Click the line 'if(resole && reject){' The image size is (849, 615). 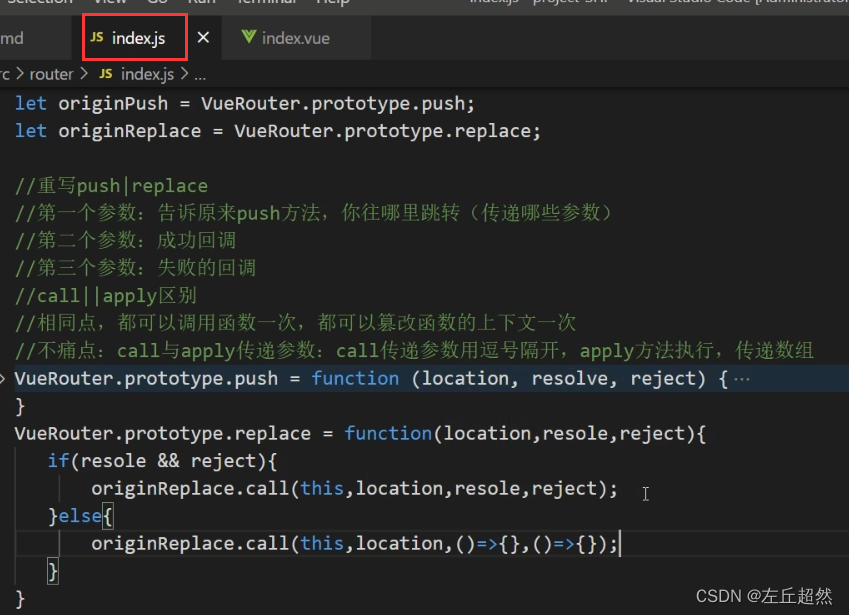pos(162,461)
